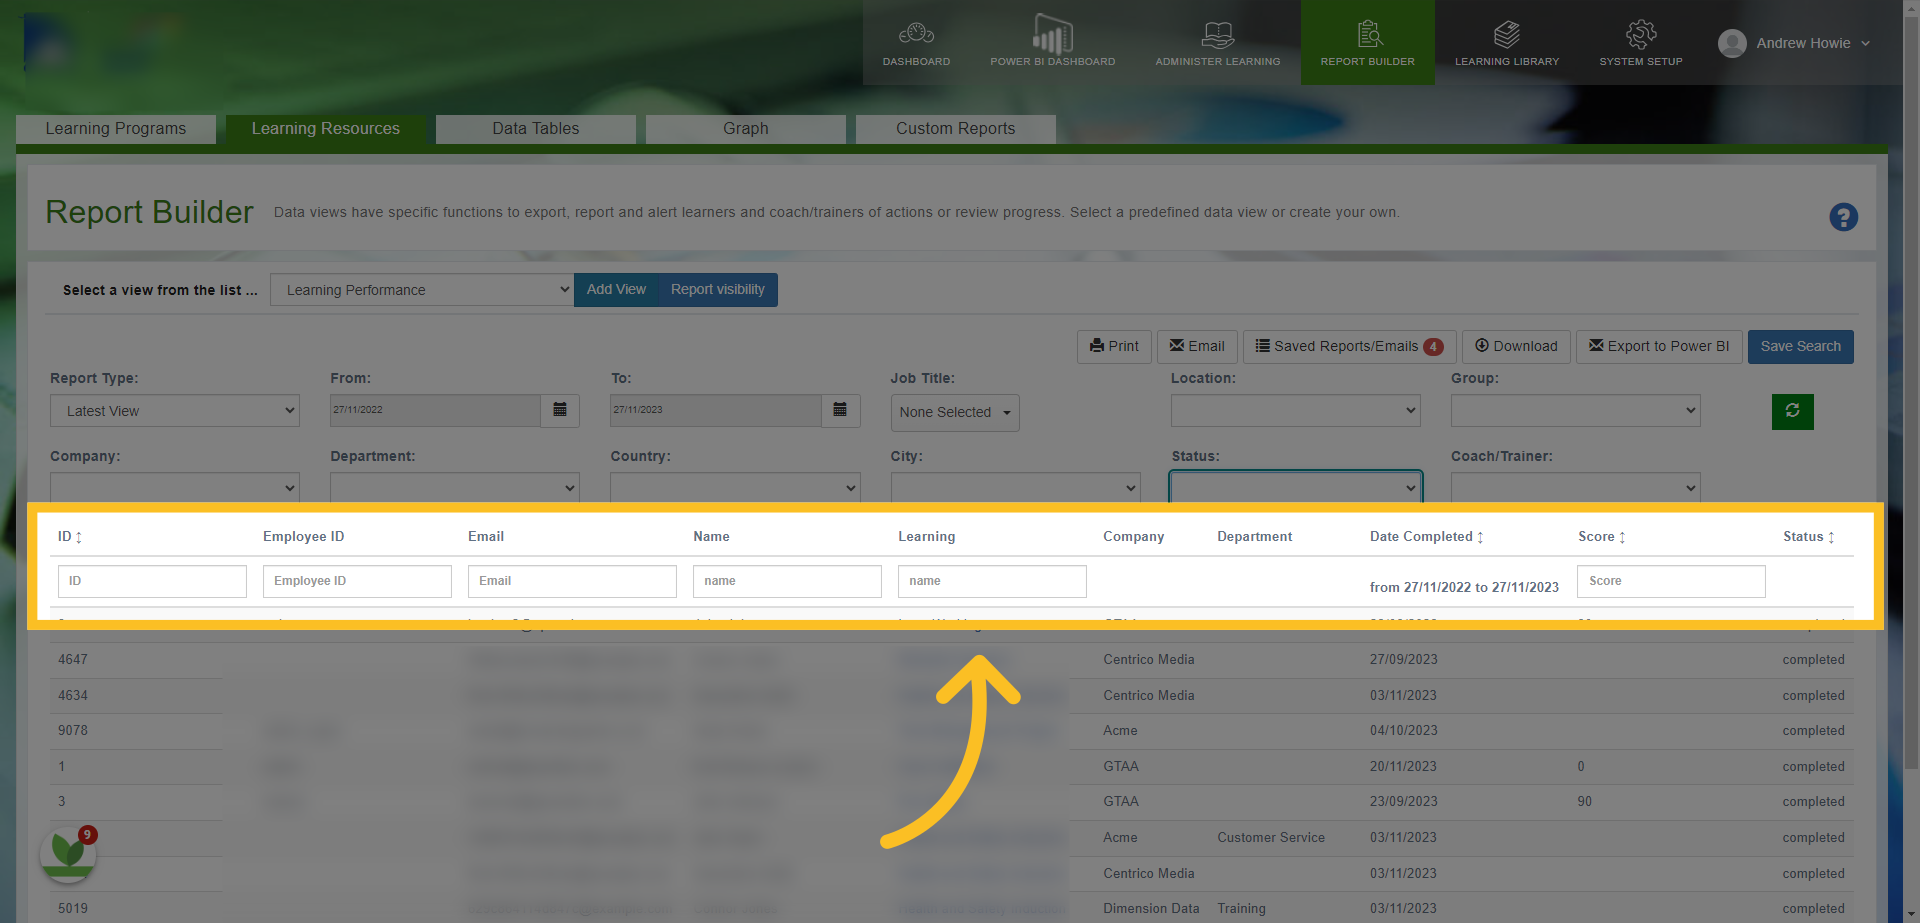
Task: Open Saved Reports/Emails
Action: pyautogui.click(x=1349, y=347)
